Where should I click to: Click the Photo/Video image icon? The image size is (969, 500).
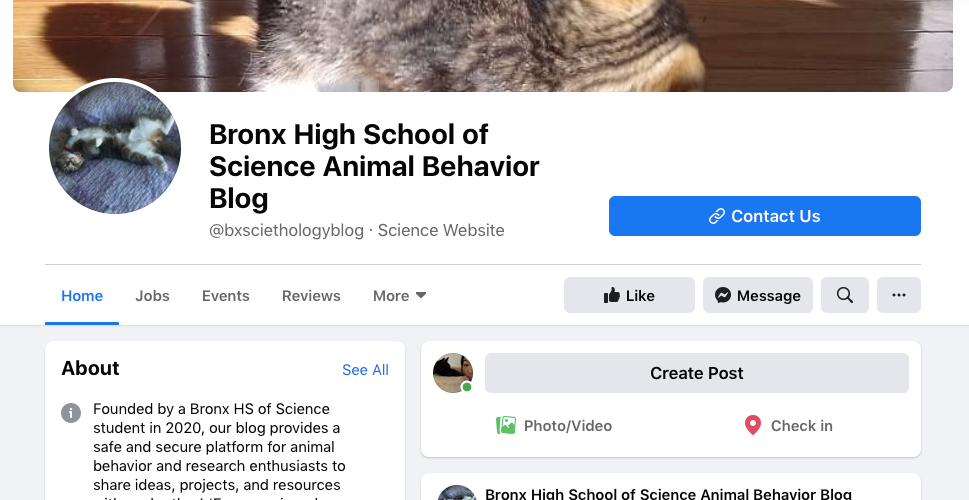pos(506,425)
